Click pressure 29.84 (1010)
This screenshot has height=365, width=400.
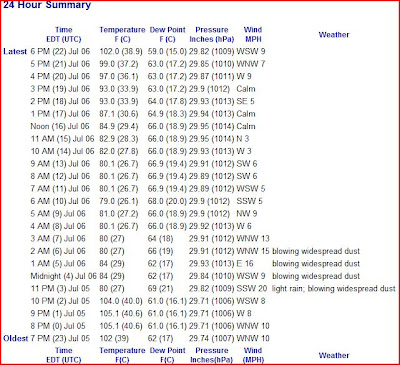pos(212,276)
